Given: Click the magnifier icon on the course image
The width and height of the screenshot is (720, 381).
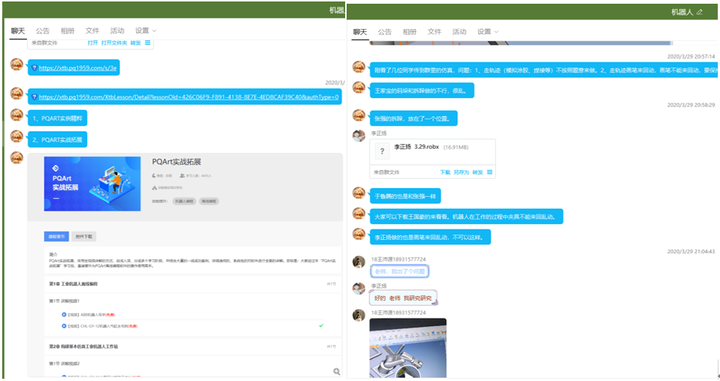Looking at the screenshot, I should pyautogui.click(x=337, y=371).
